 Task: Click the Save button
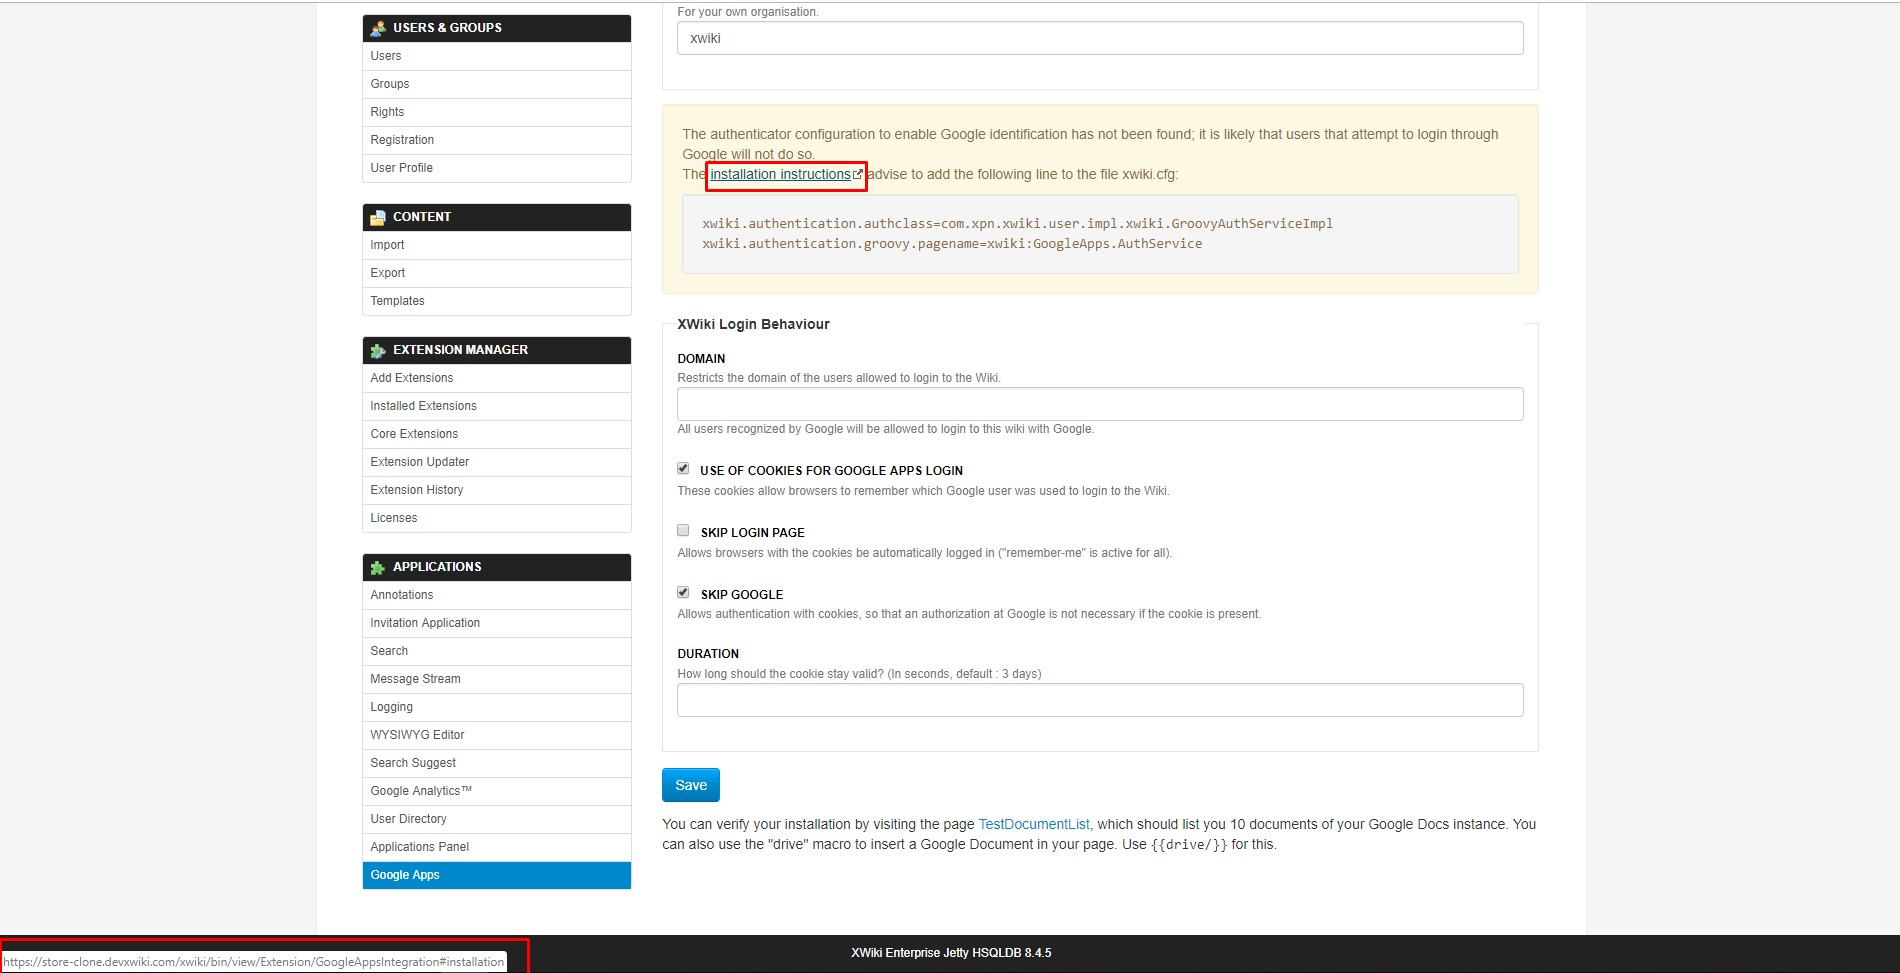[691, 785]
